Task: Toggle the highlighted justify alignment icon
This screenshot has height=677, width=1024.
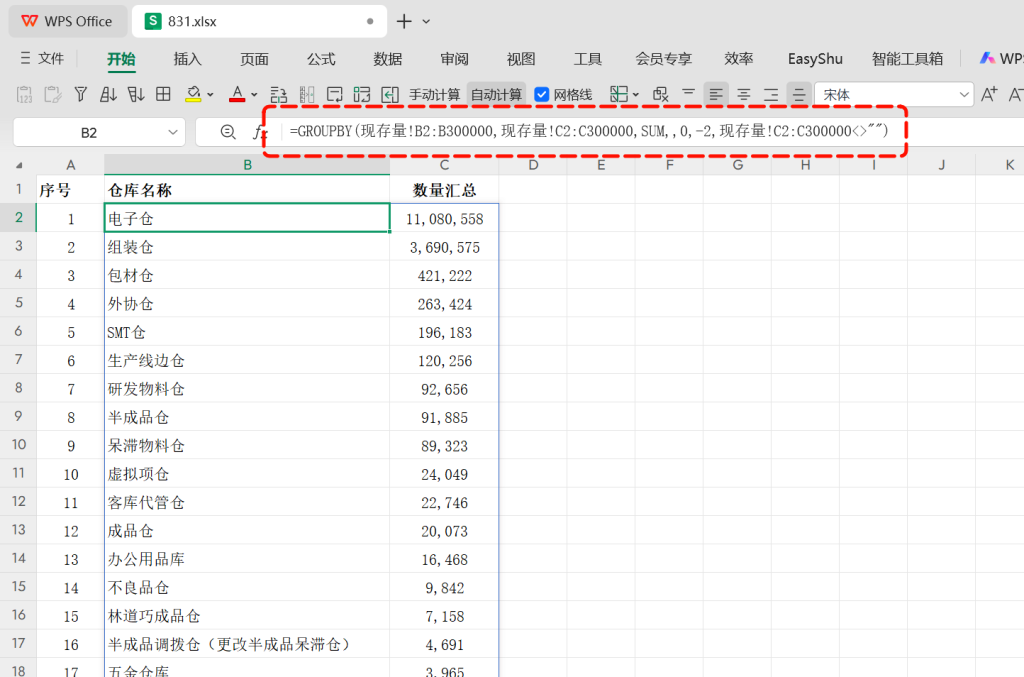Action: 799,95
